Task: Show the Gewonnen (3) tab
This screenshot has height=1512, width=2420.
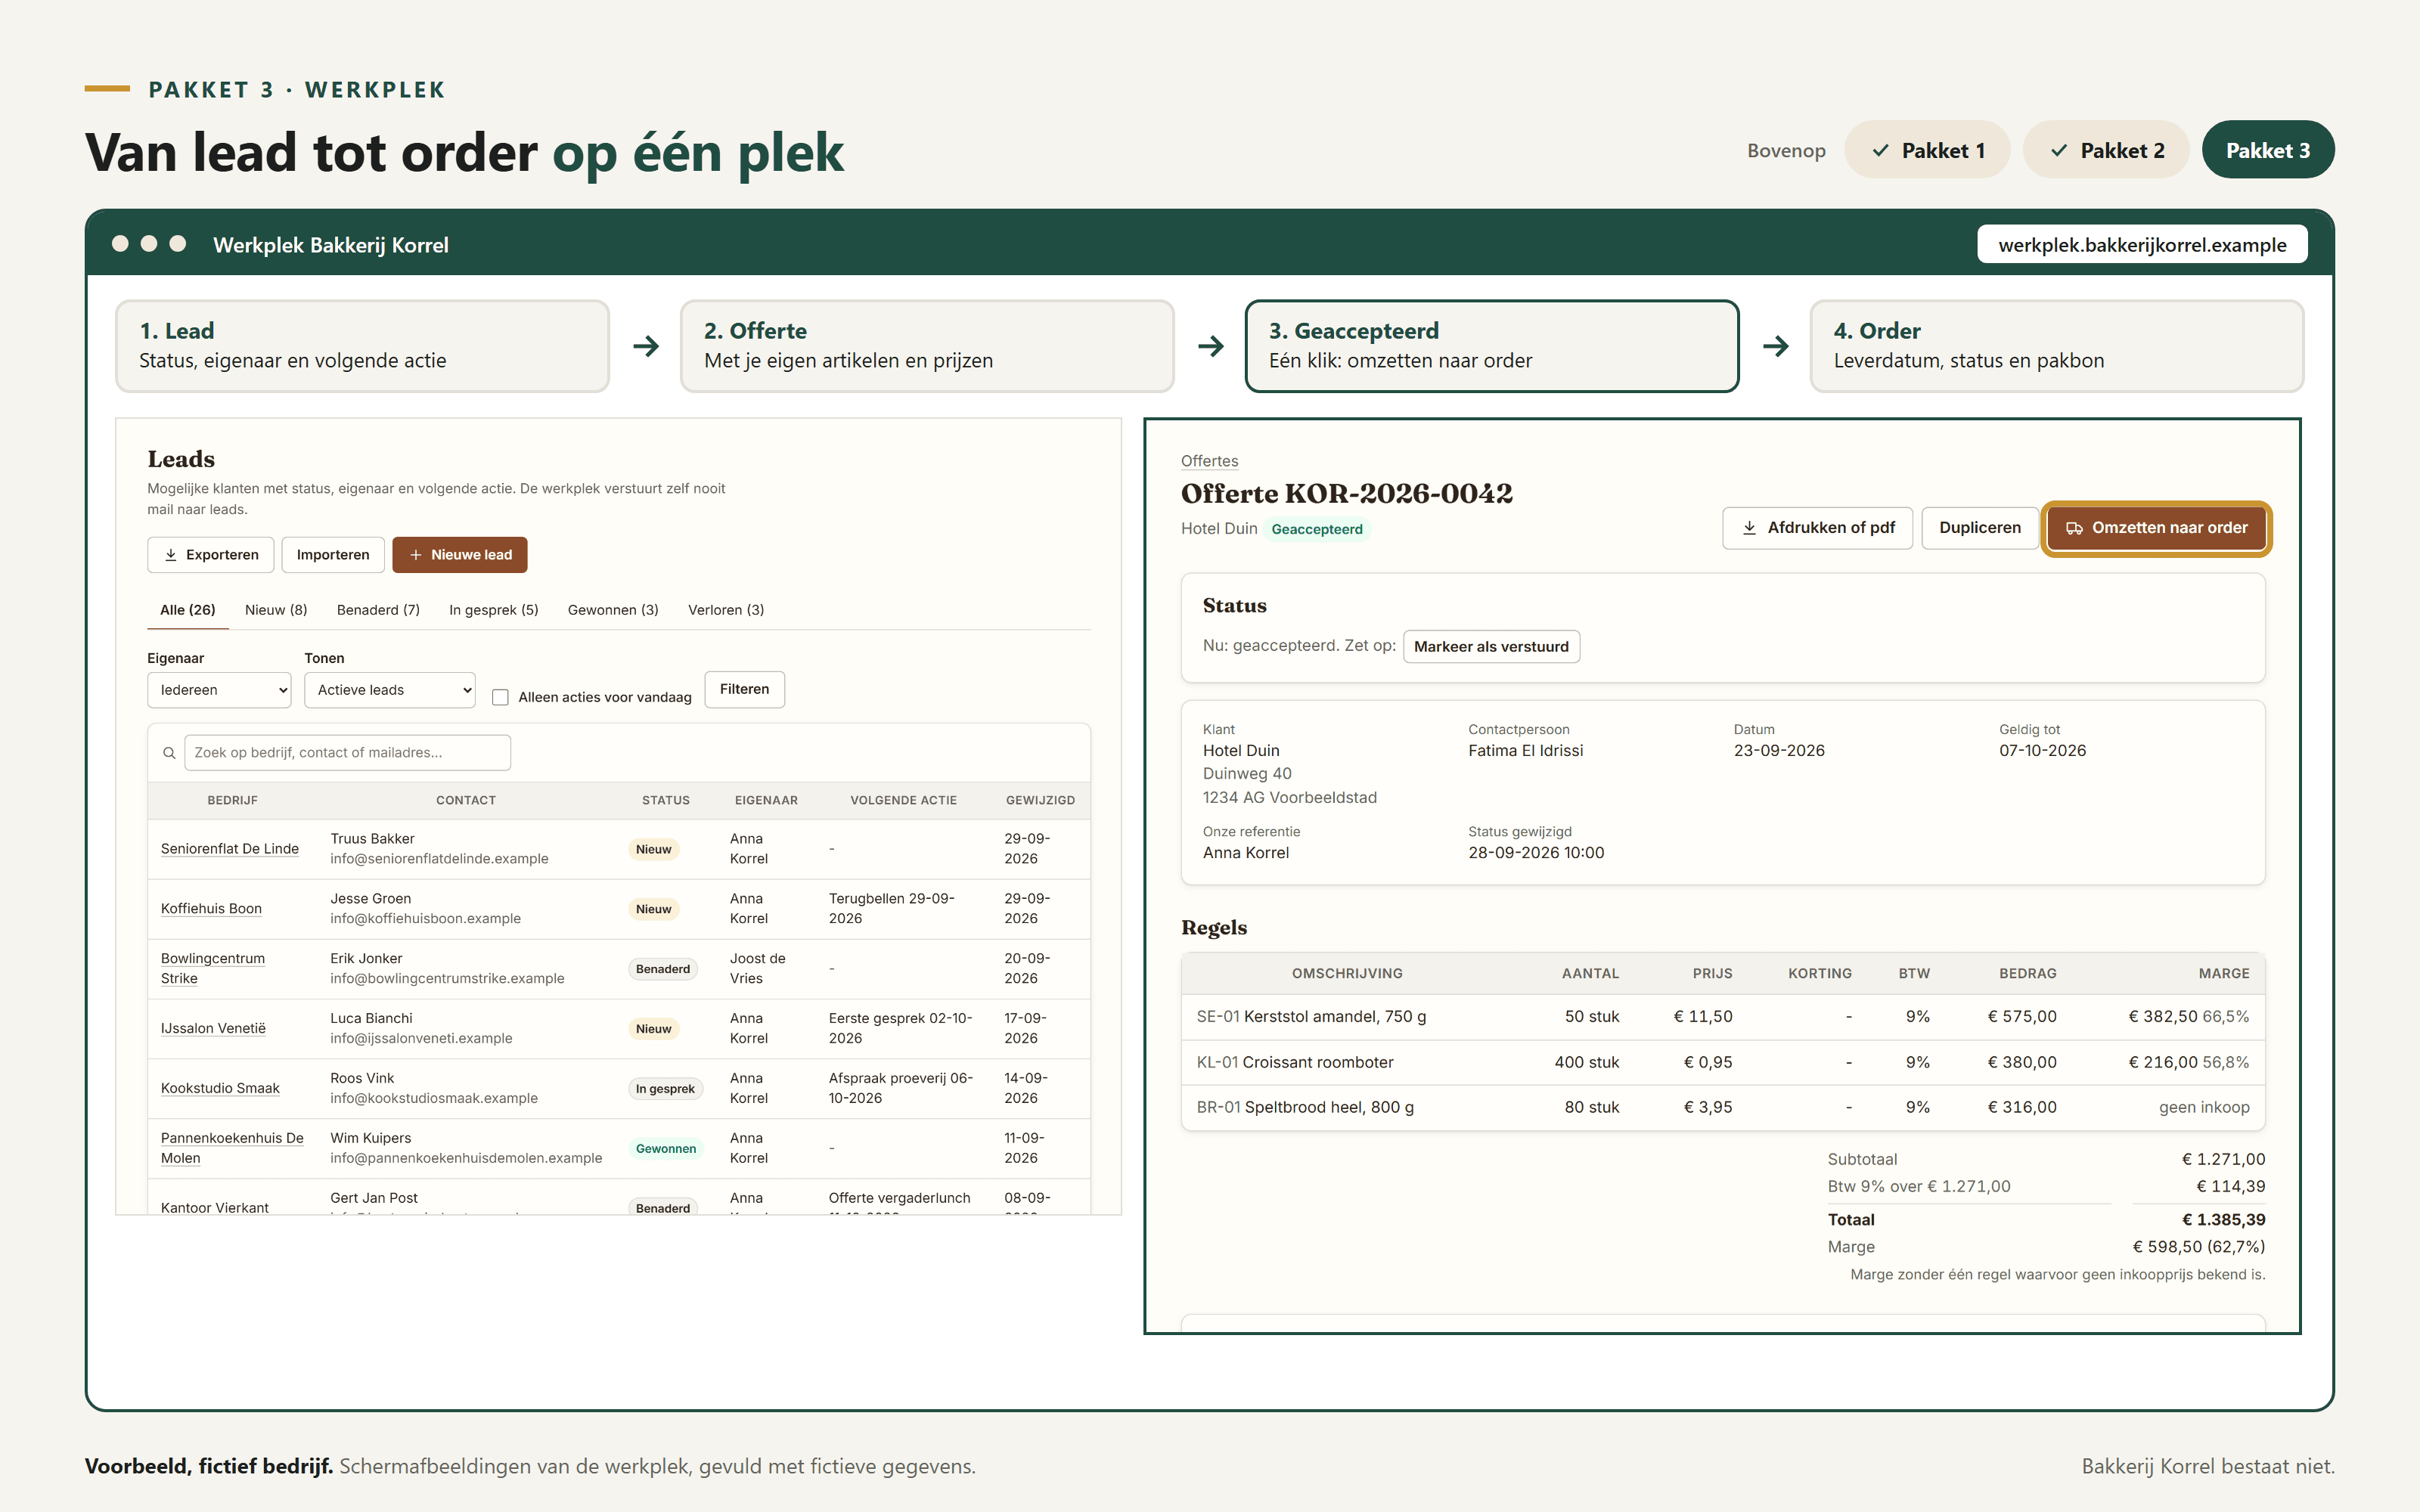Action: (613, 610)
